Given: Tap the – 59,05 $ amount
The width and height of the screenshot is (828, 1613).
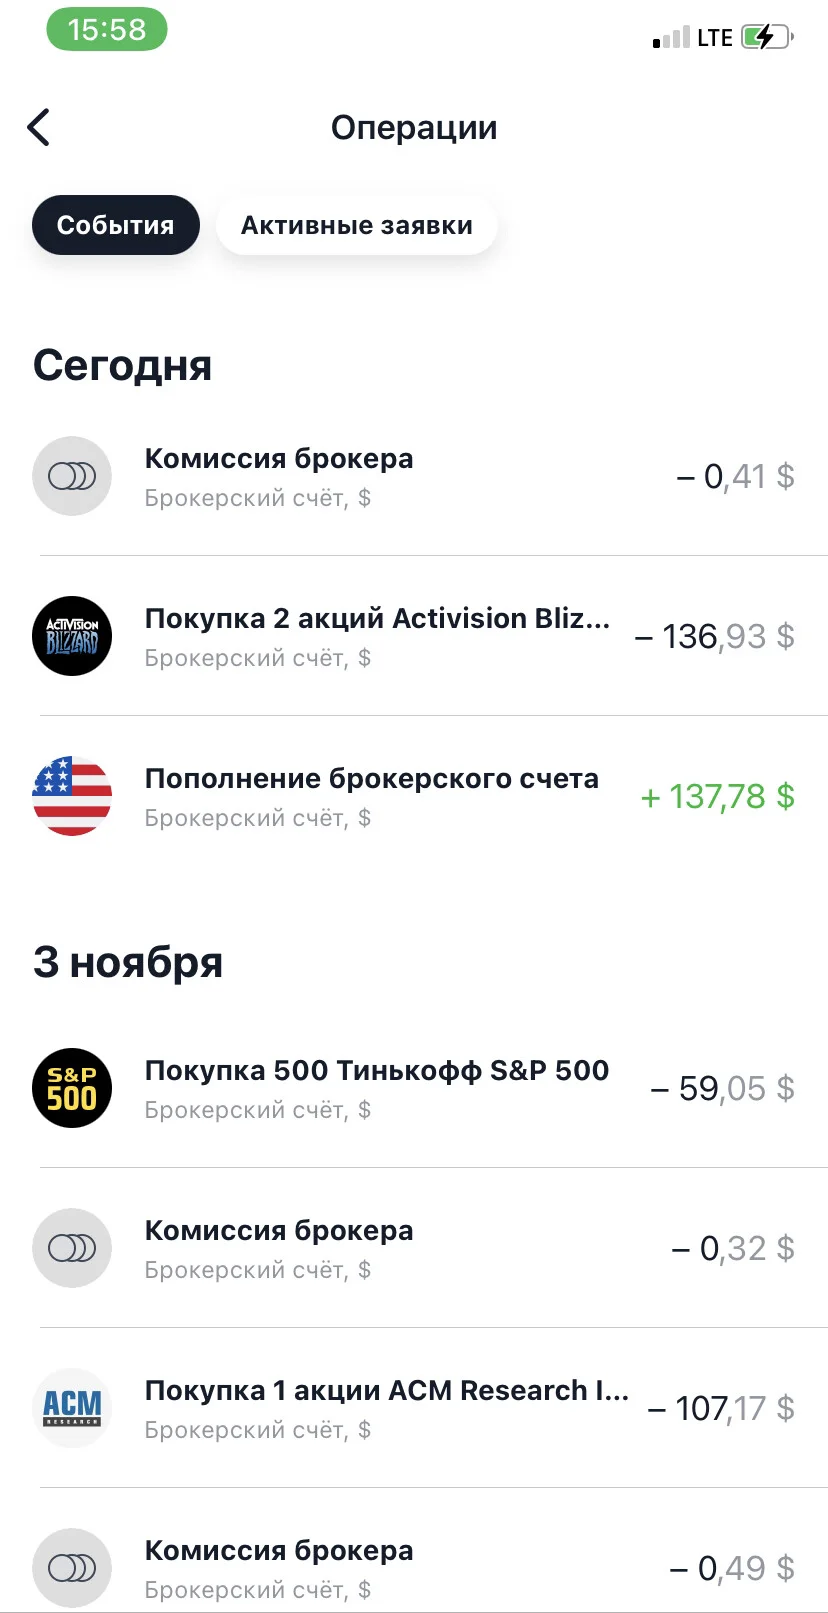Looking at the screenshot, I should click(723, 1088).
